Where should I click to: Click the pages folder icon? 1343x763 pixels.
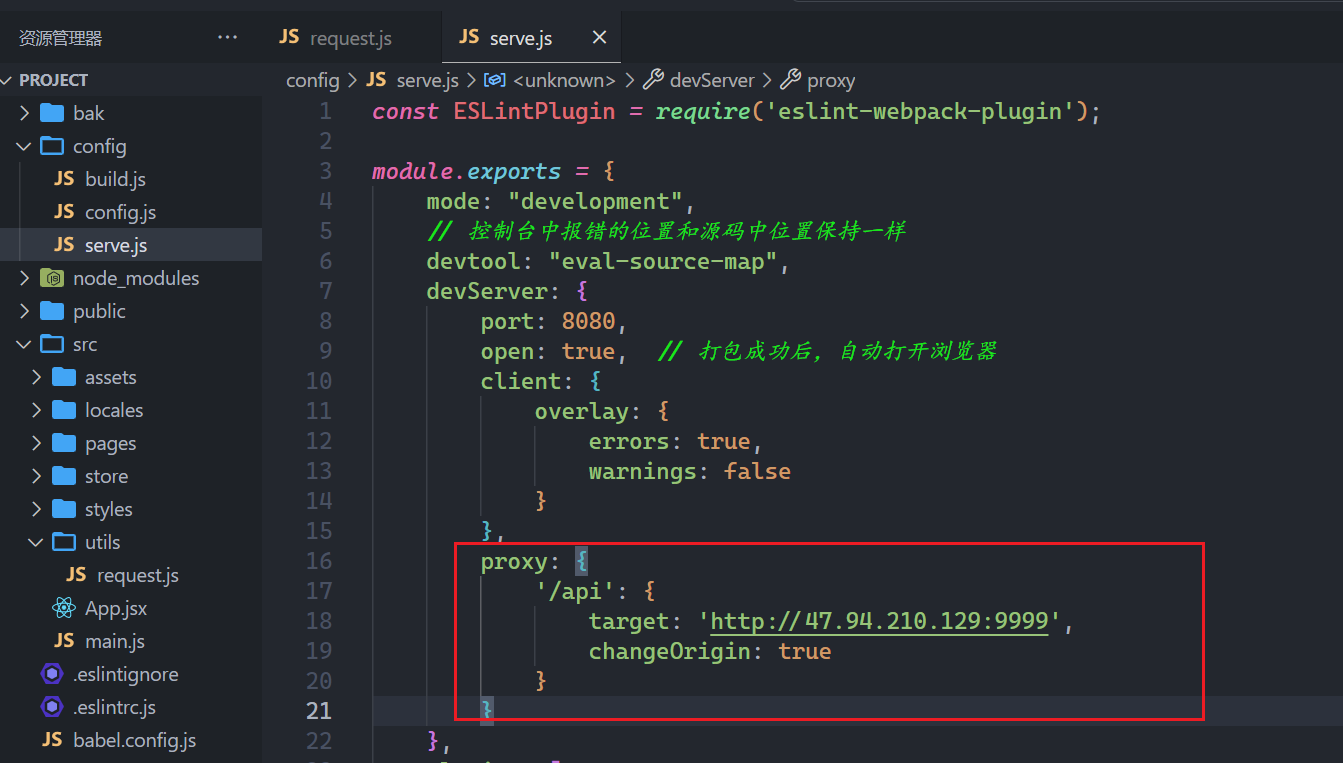[64, 443]
